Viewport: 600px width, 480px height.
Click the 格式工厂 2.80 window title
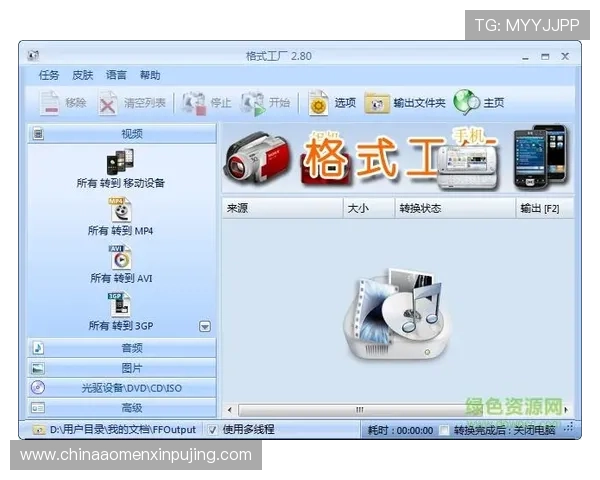coord(279,56)
